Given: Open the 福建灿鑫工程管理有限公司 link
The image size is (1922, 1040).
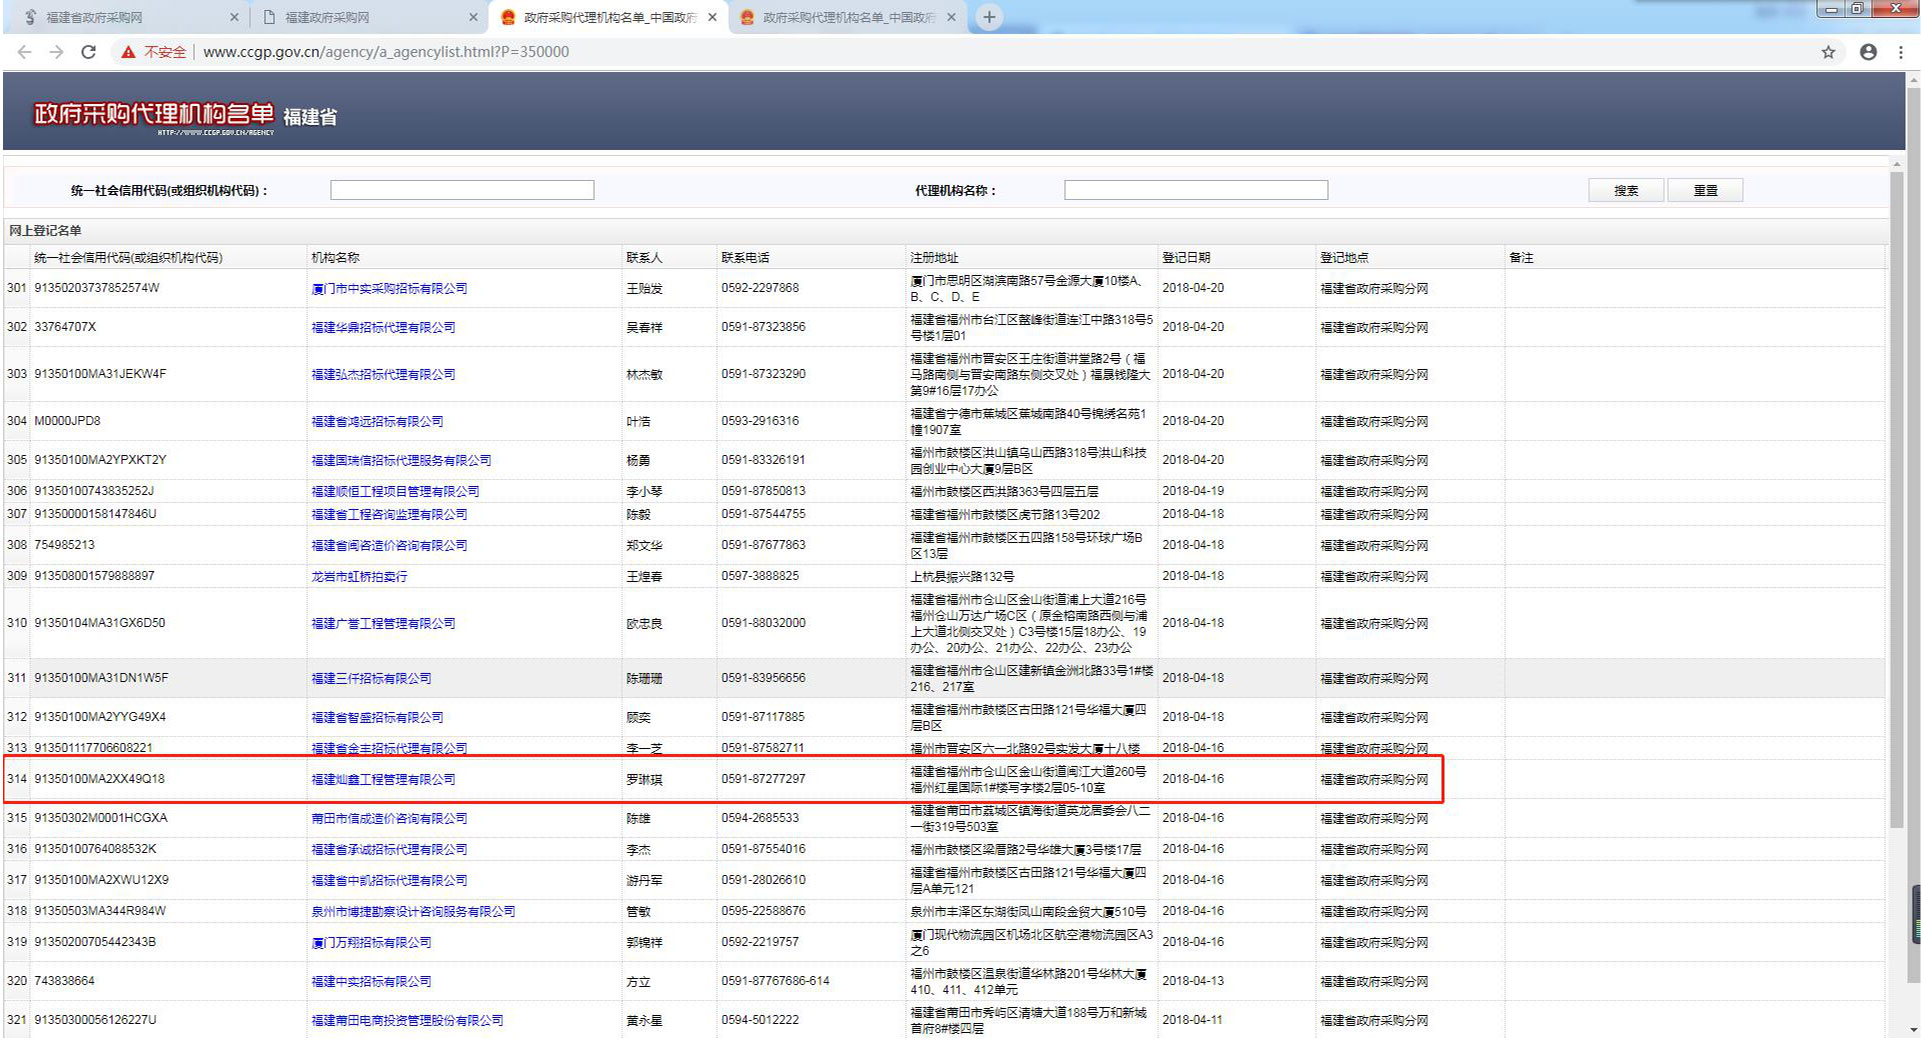Looking at the screenshot, I should click(x=383, y=779).
